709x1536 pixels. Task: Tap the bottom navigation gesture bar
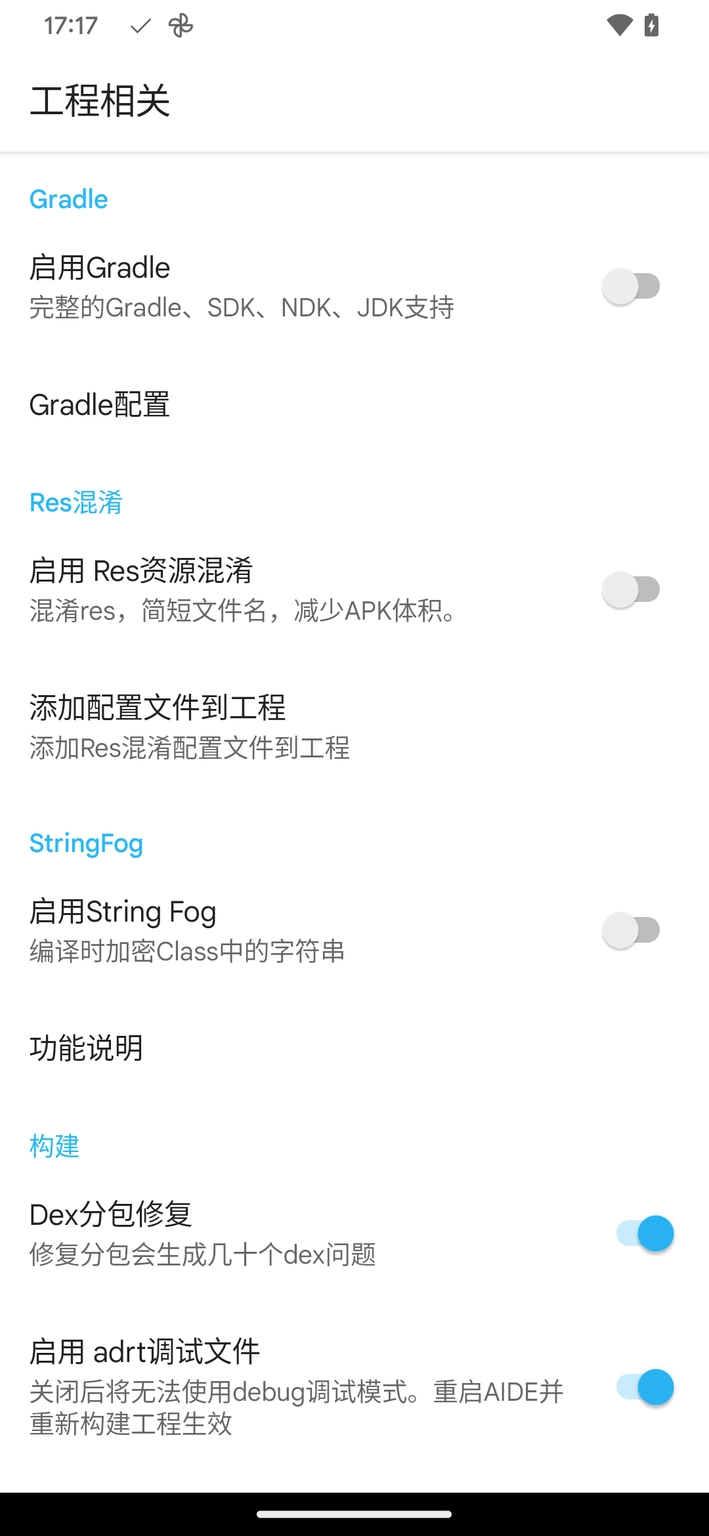[354, 1513]
